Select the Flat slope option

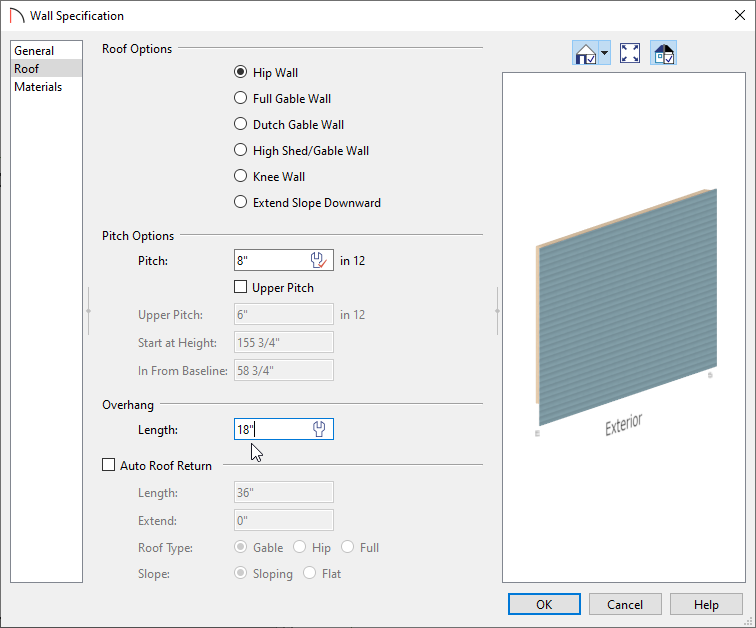[310, 573]
